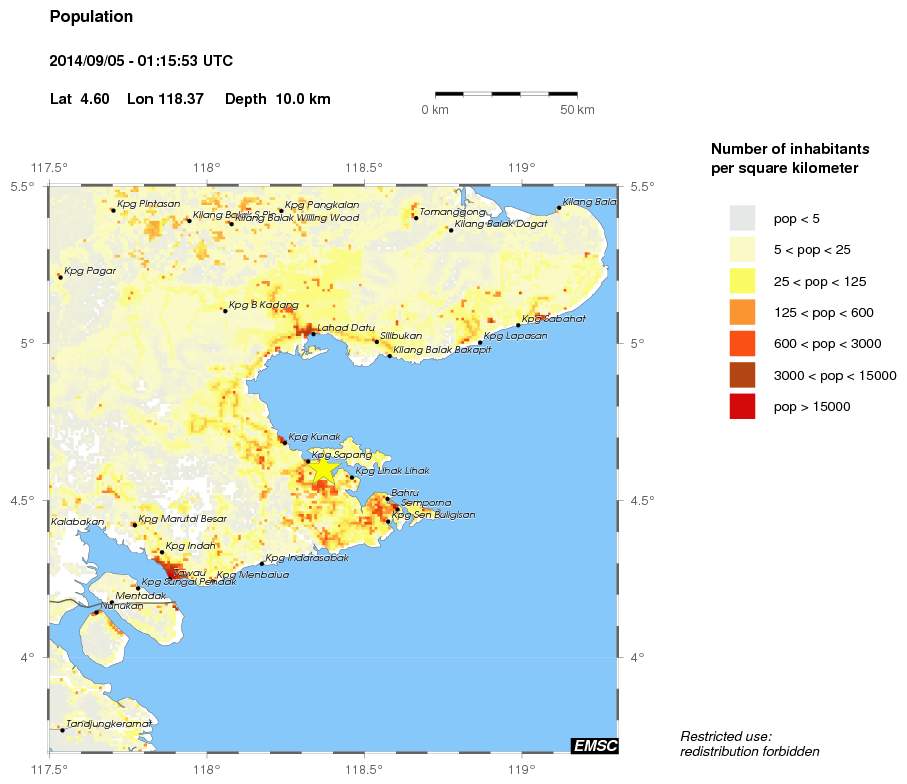The height and width of the screenshot is (784, 907).
Task: Click the 'Kpg Marutai Besar' label
Action: [183, 519]
